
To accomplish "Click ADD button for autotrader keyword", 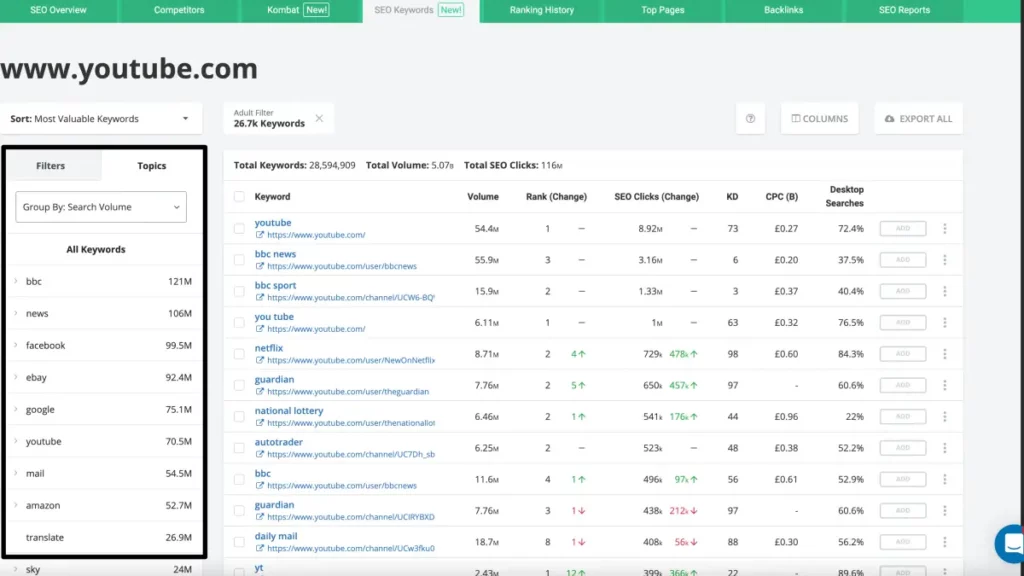I will [x=903, y=448].
